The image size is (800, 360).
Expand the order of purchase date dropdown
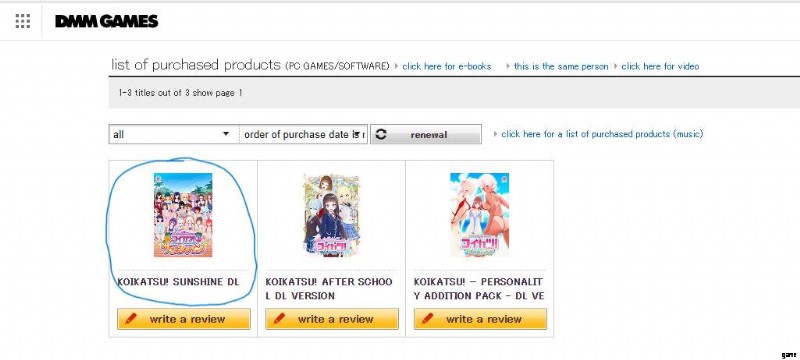click(x=304, y=134)
